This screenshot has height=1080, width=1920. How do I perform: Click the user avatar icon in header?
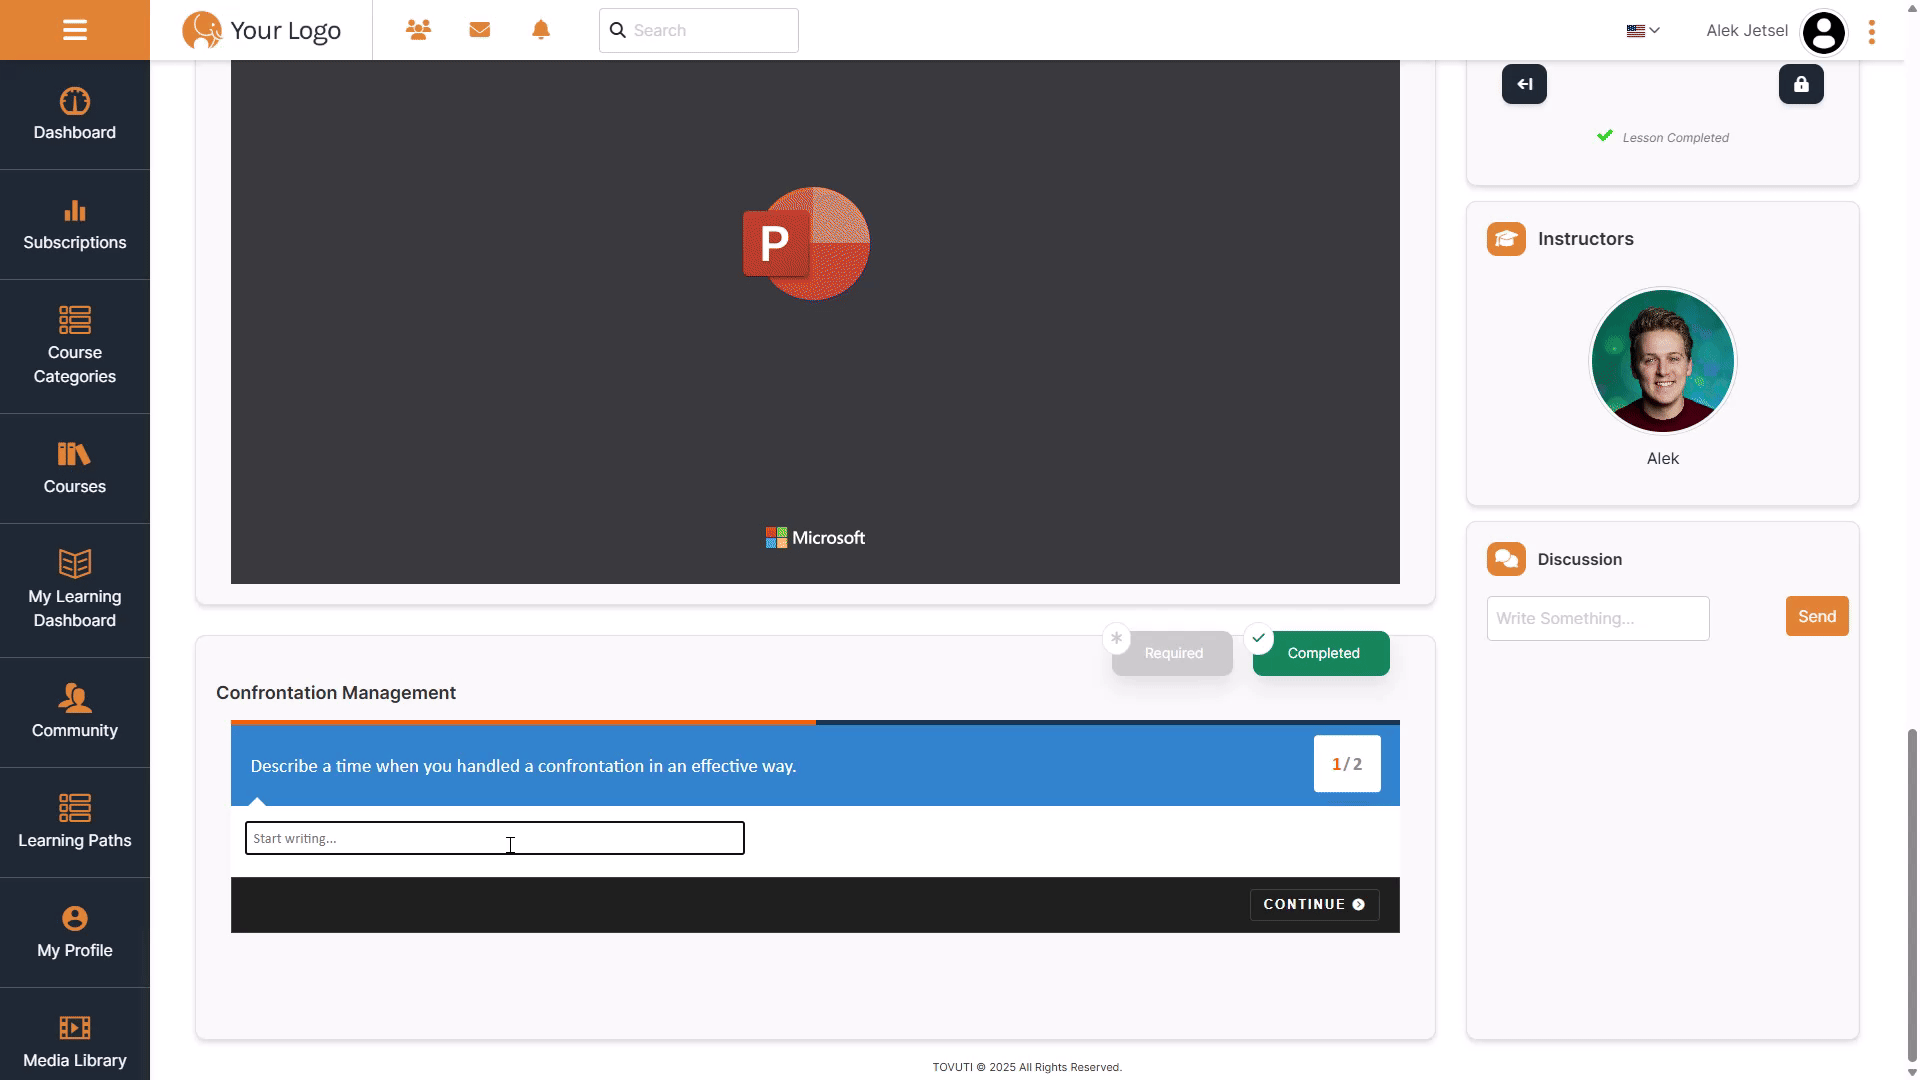(x=1823, y=32)
